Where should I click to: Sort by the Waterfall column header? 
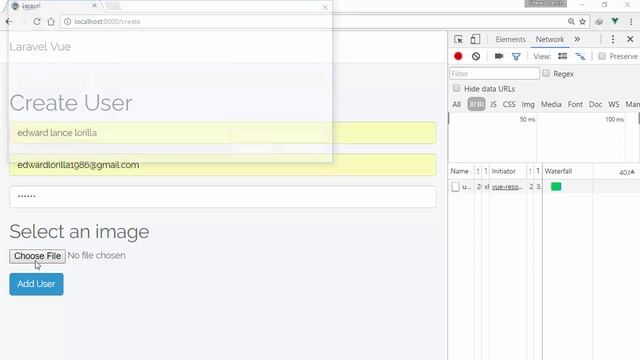pyautogui.click(x=558, y=171)
